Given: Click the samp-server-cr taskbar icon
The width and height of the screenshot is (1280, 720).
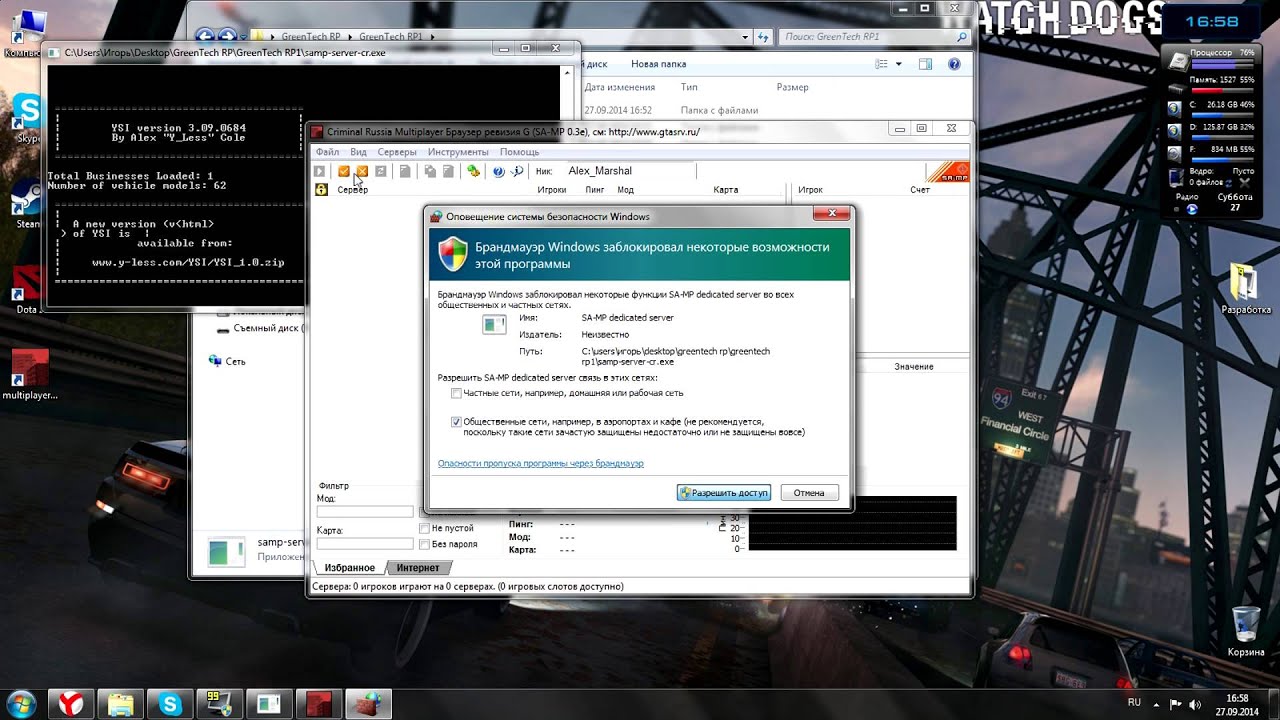Looking at the screenshot, I should click(x=268, y=704).
